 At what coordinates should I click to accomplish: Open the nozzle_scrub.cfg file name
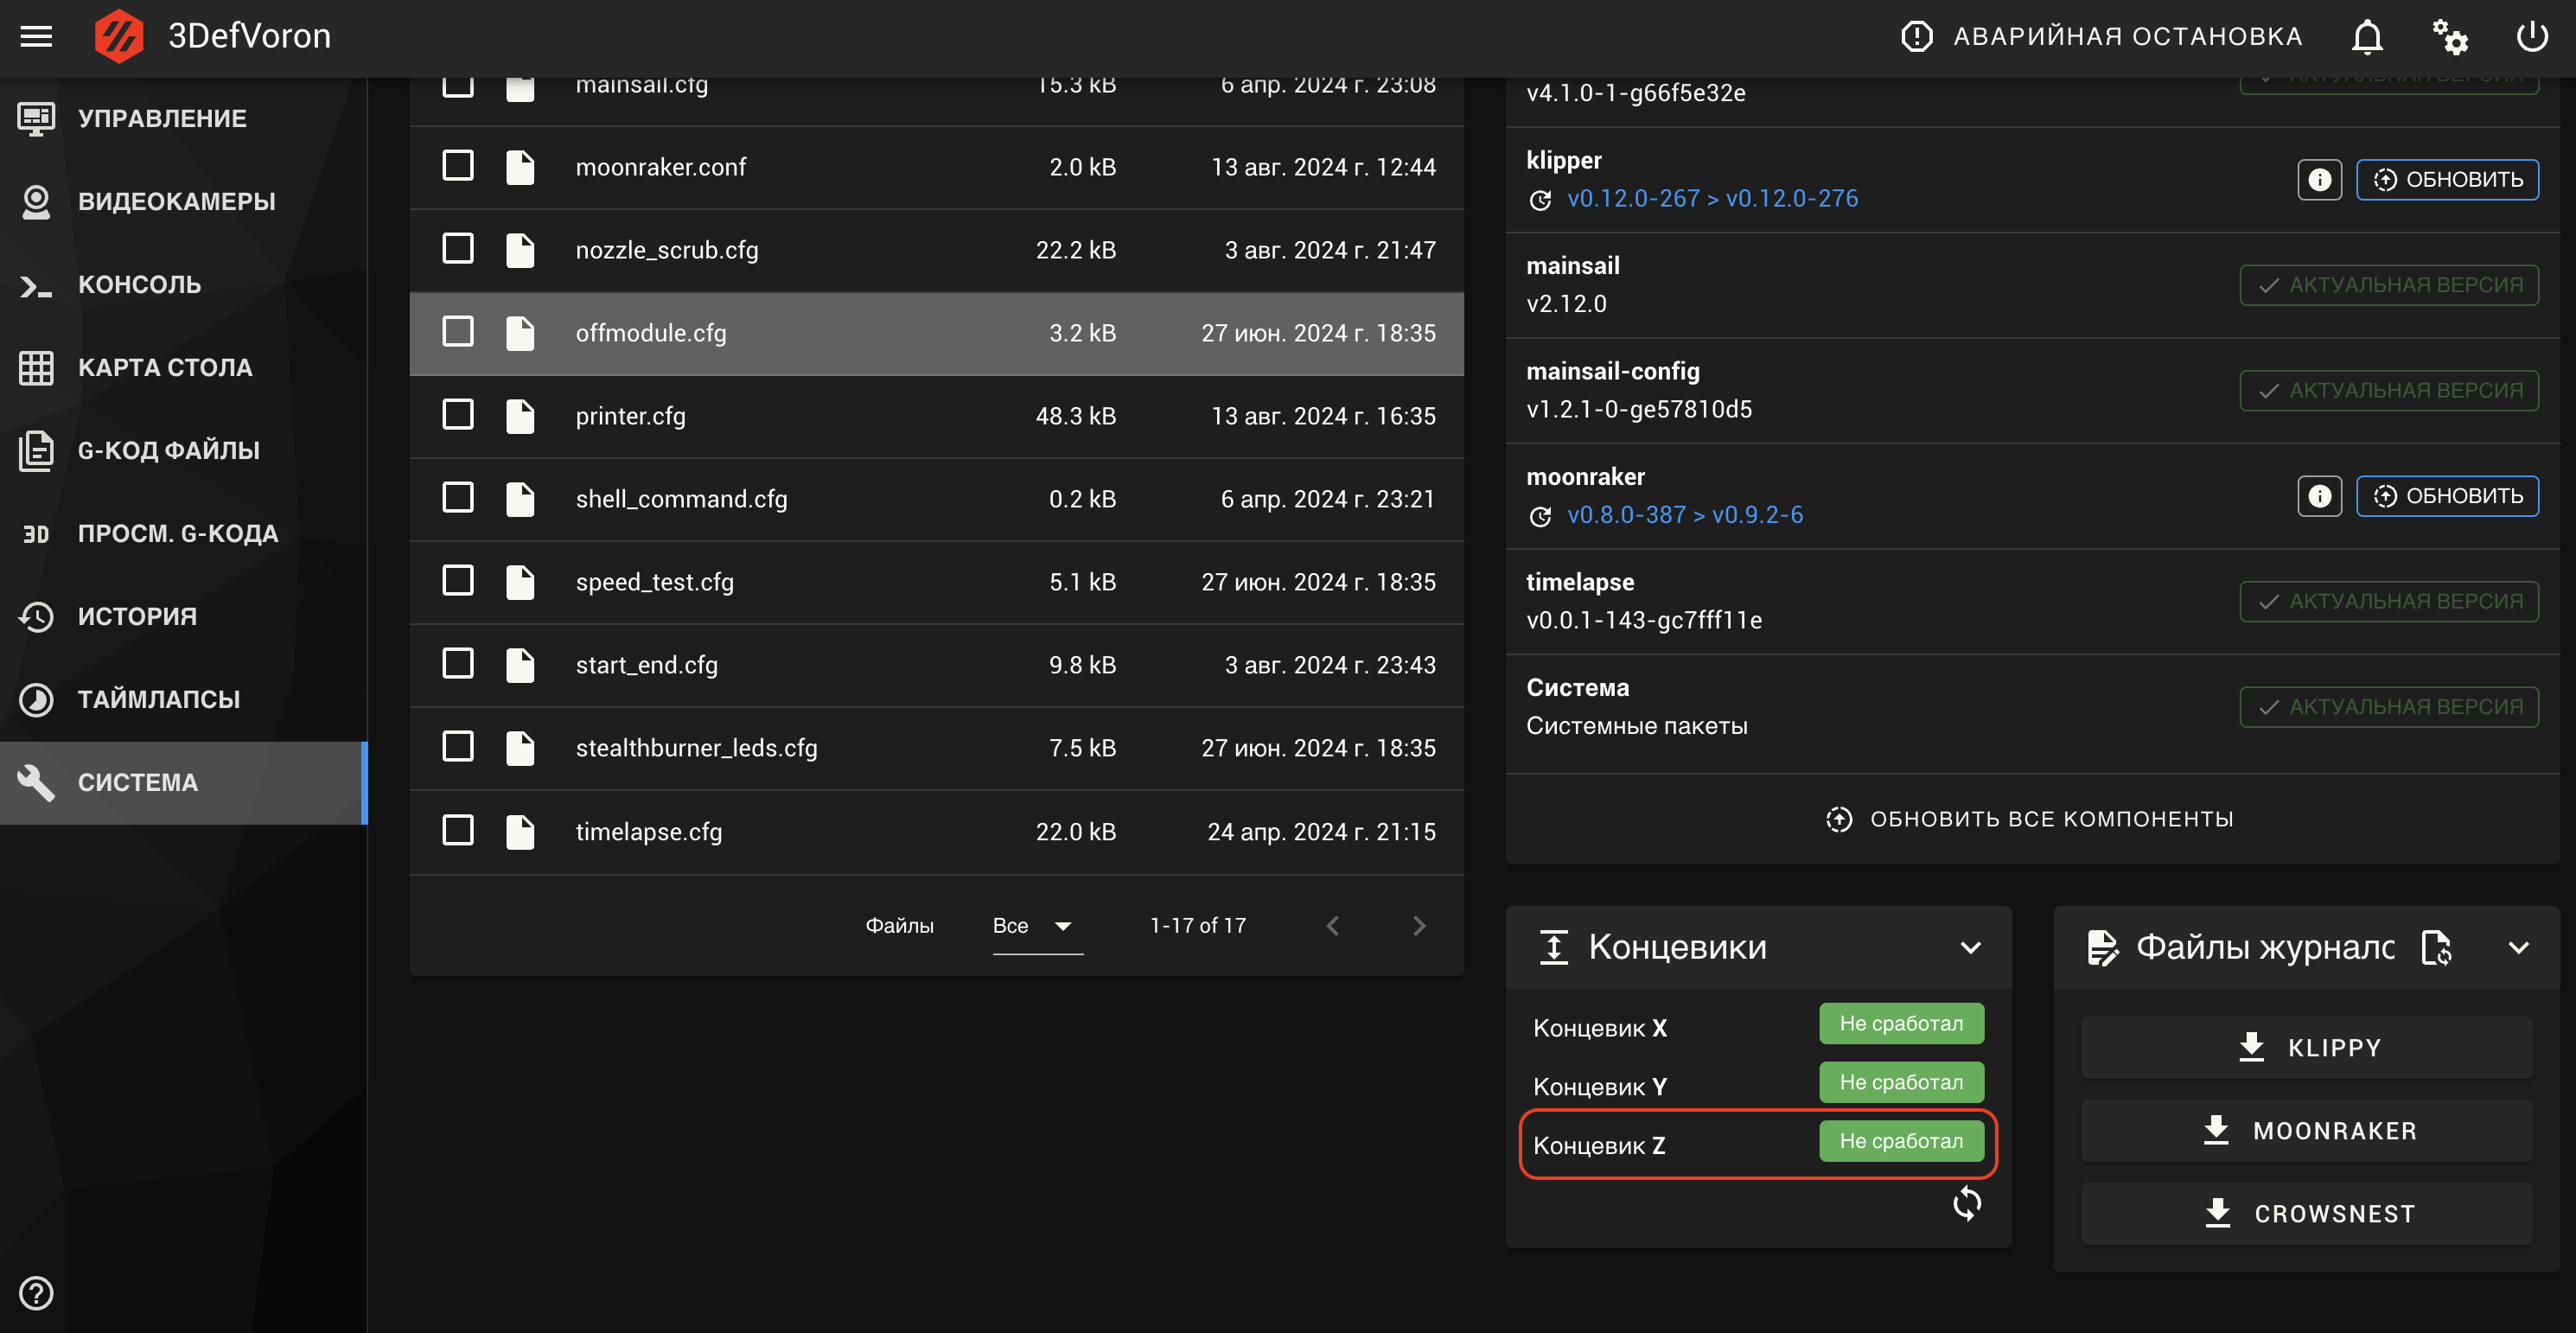point(667,250)
